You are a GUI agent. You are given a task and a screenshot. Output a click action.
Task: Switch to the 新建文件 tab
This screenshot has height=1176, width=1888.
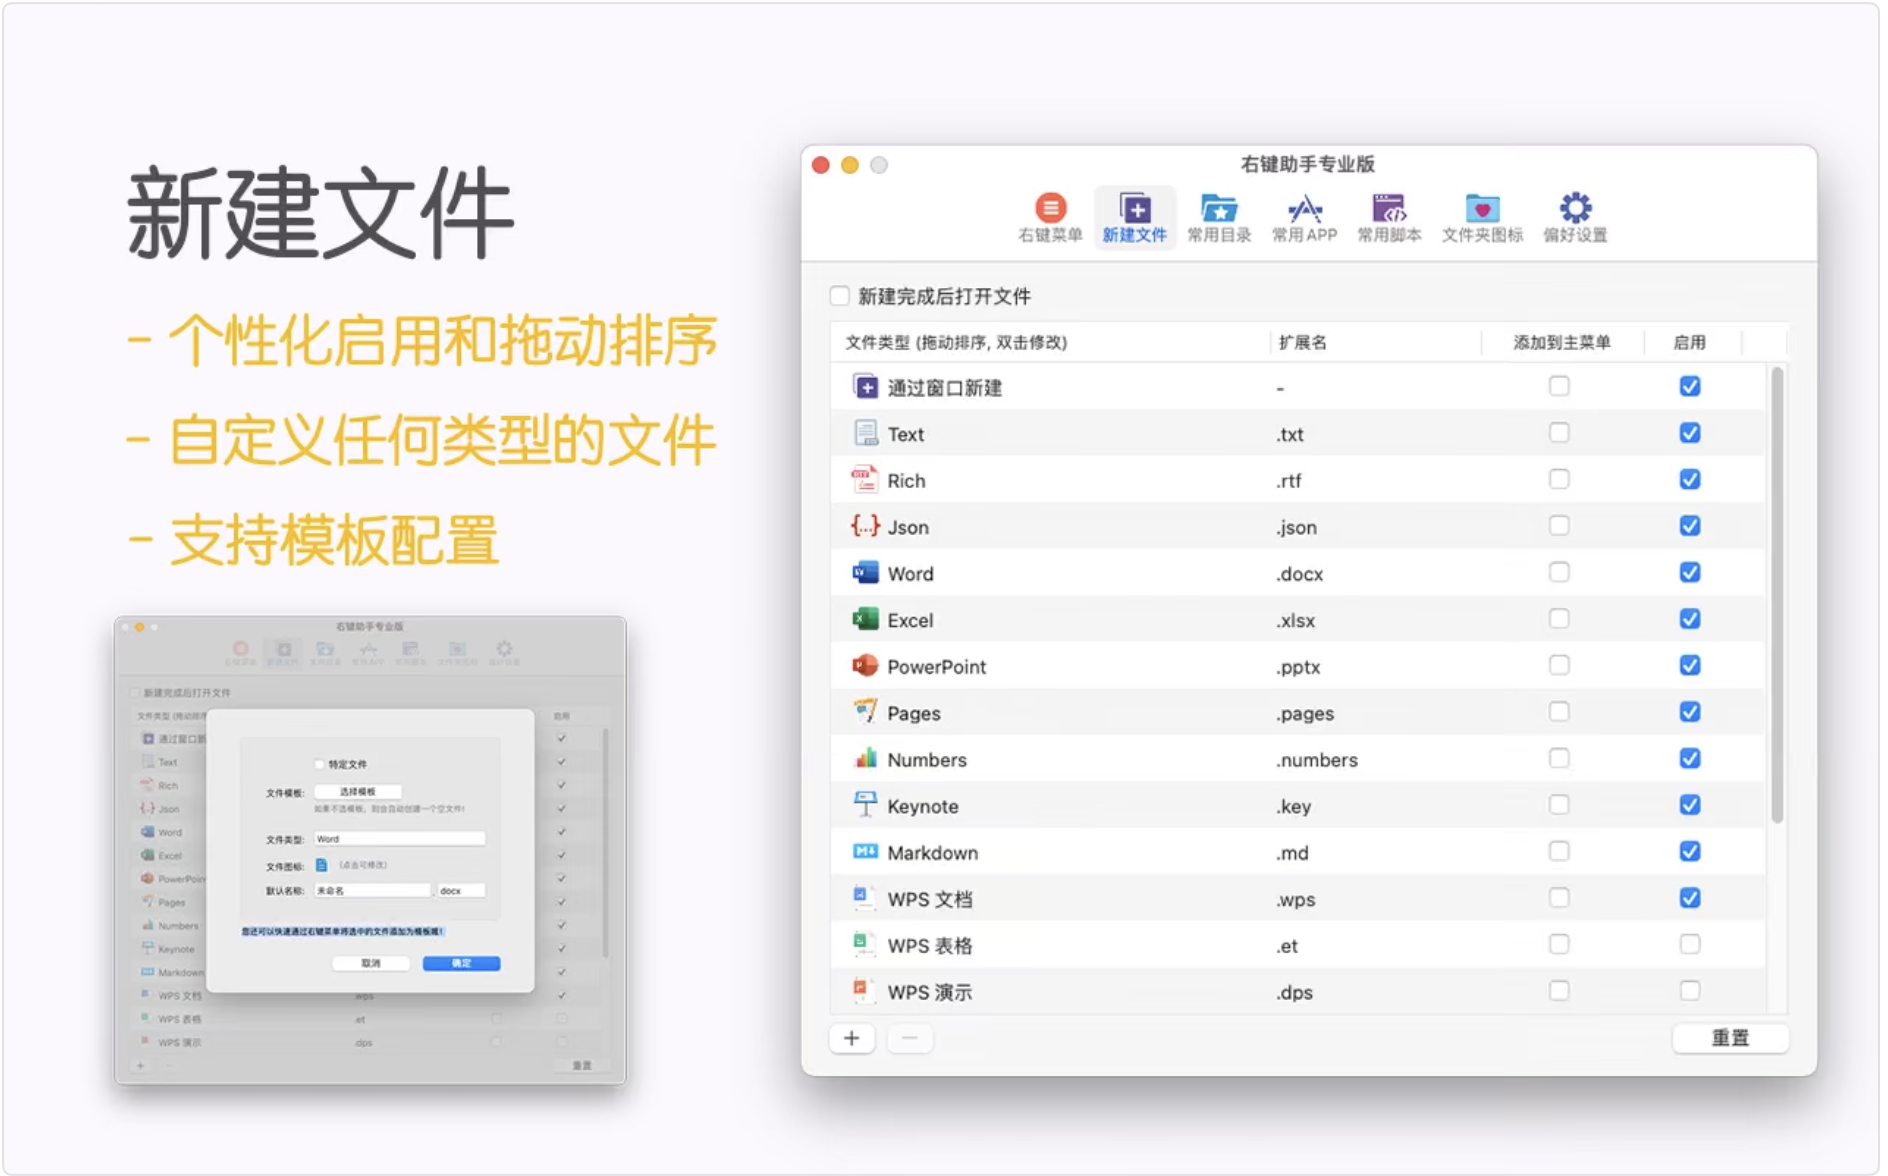click(1135, 215)
